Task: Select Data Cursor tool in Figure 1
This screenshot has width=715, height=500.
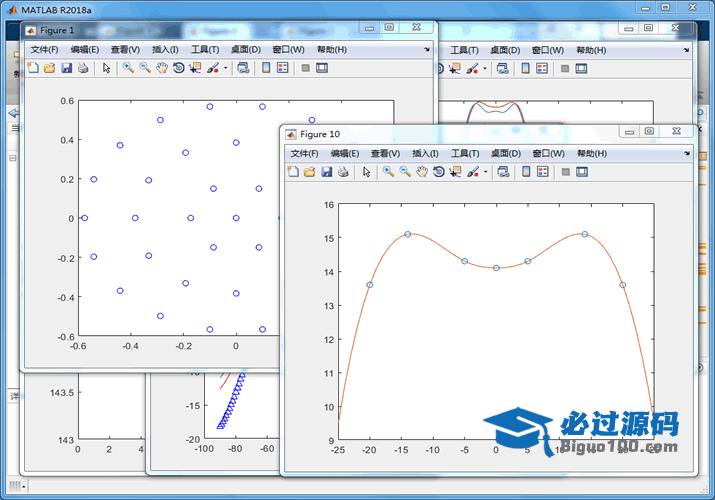Action: point(195,68)
